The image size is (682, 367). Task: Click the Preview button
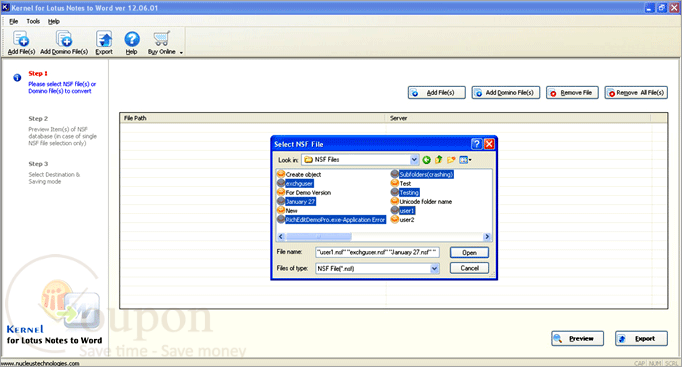tap(577, 338)
